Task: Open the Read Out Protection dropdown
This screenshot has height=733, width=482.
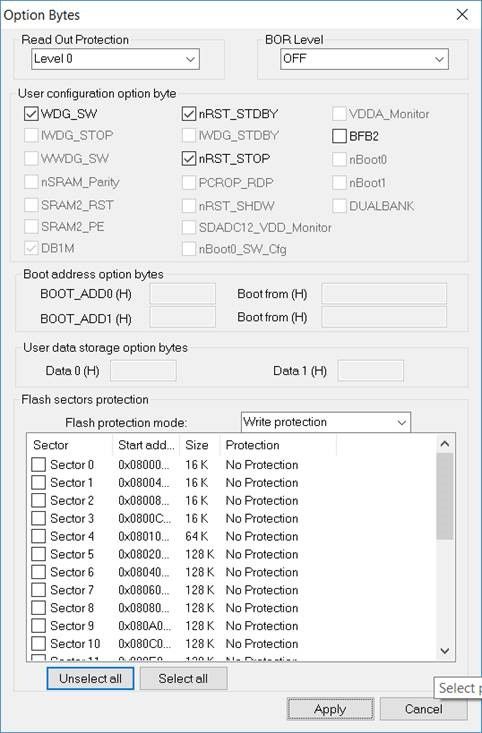Action: 115,59
